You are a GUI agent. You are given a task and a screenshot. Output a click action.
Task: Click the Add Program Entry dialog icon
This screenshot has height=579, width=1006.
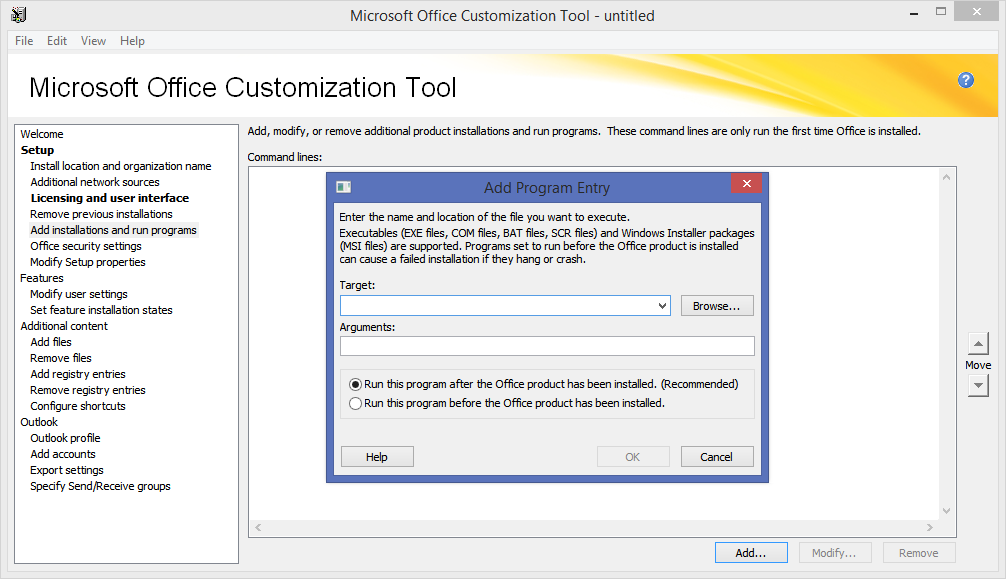pos(343,187)
